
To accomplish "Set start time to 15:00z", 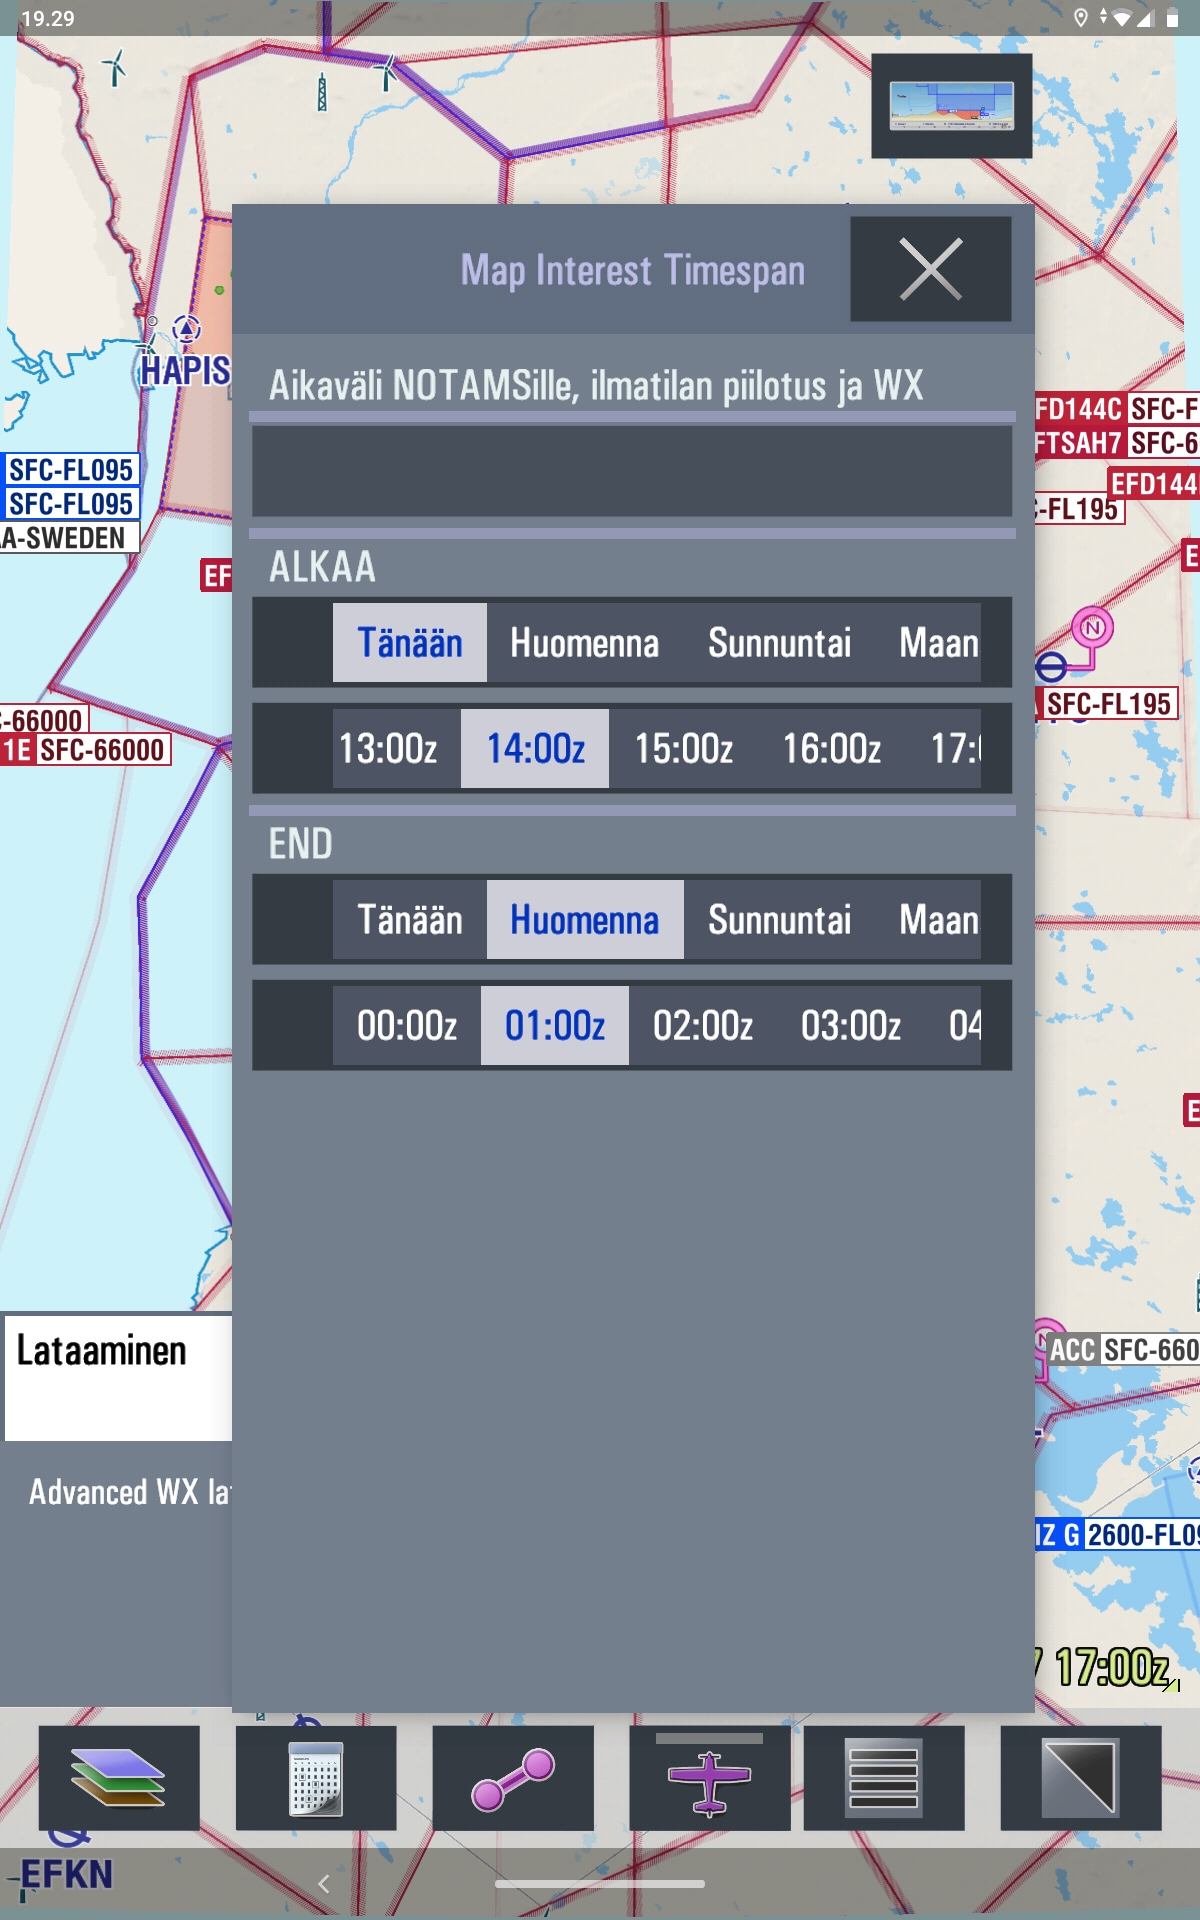I will point(684,749).
